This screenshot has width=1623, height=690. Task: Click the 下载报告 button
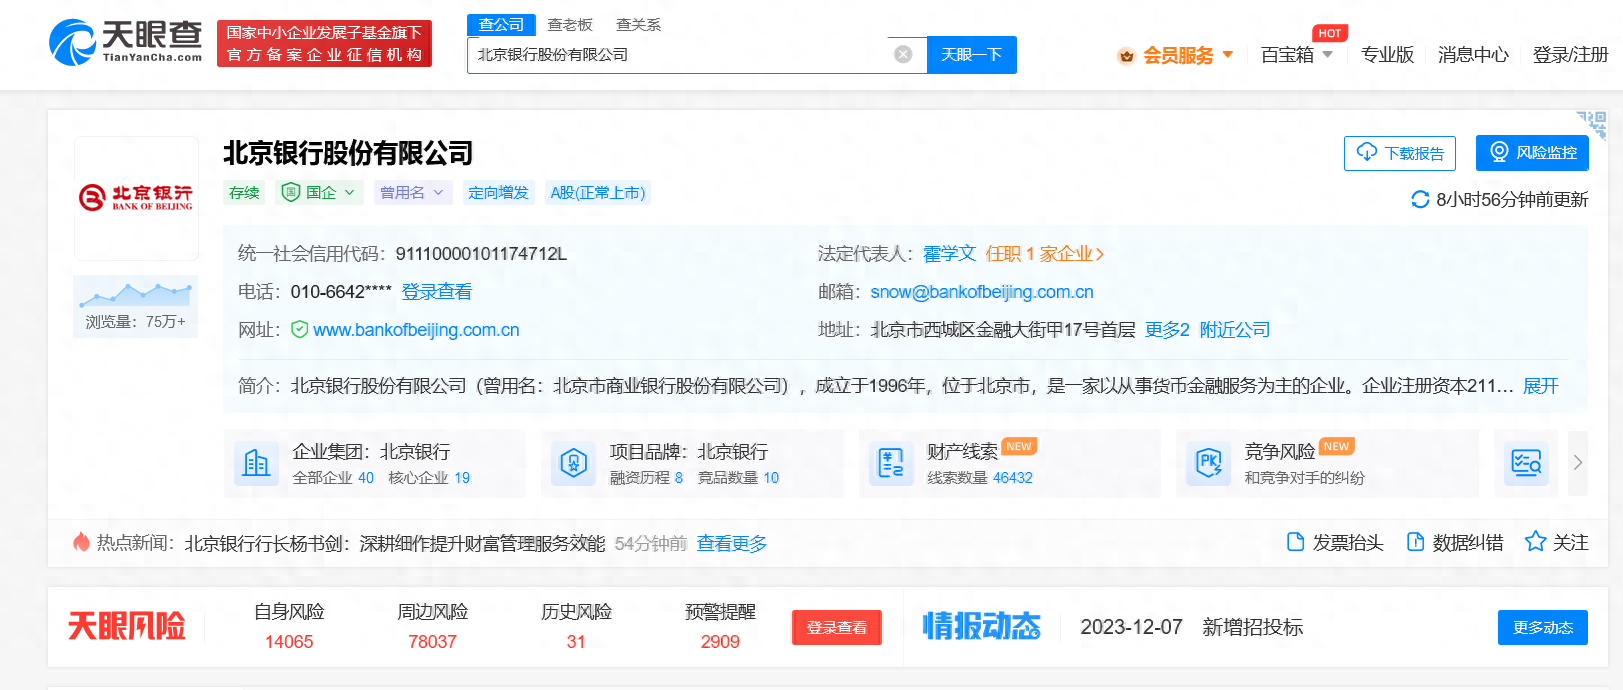coord(1399,153)
